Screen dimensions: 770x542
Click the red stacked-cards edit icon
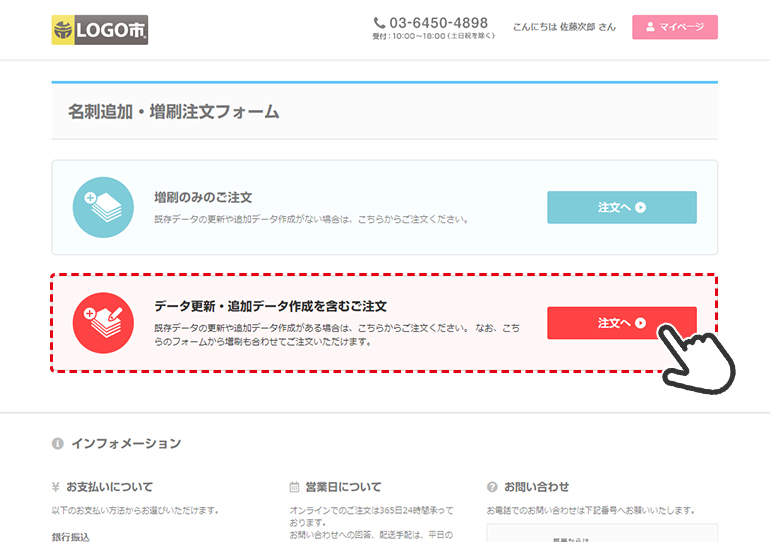(x=103, y=323)
